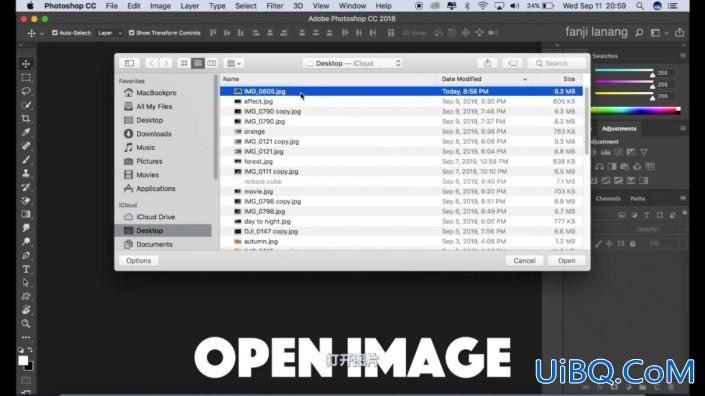
Task: Toggle lock all layer attributes padlock
Action: click(x=633, y=244)
